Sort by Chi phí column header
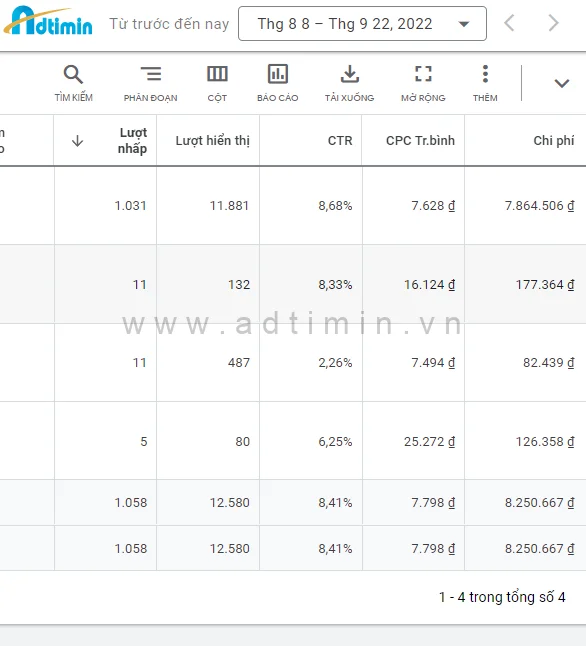 click(553, 140)
